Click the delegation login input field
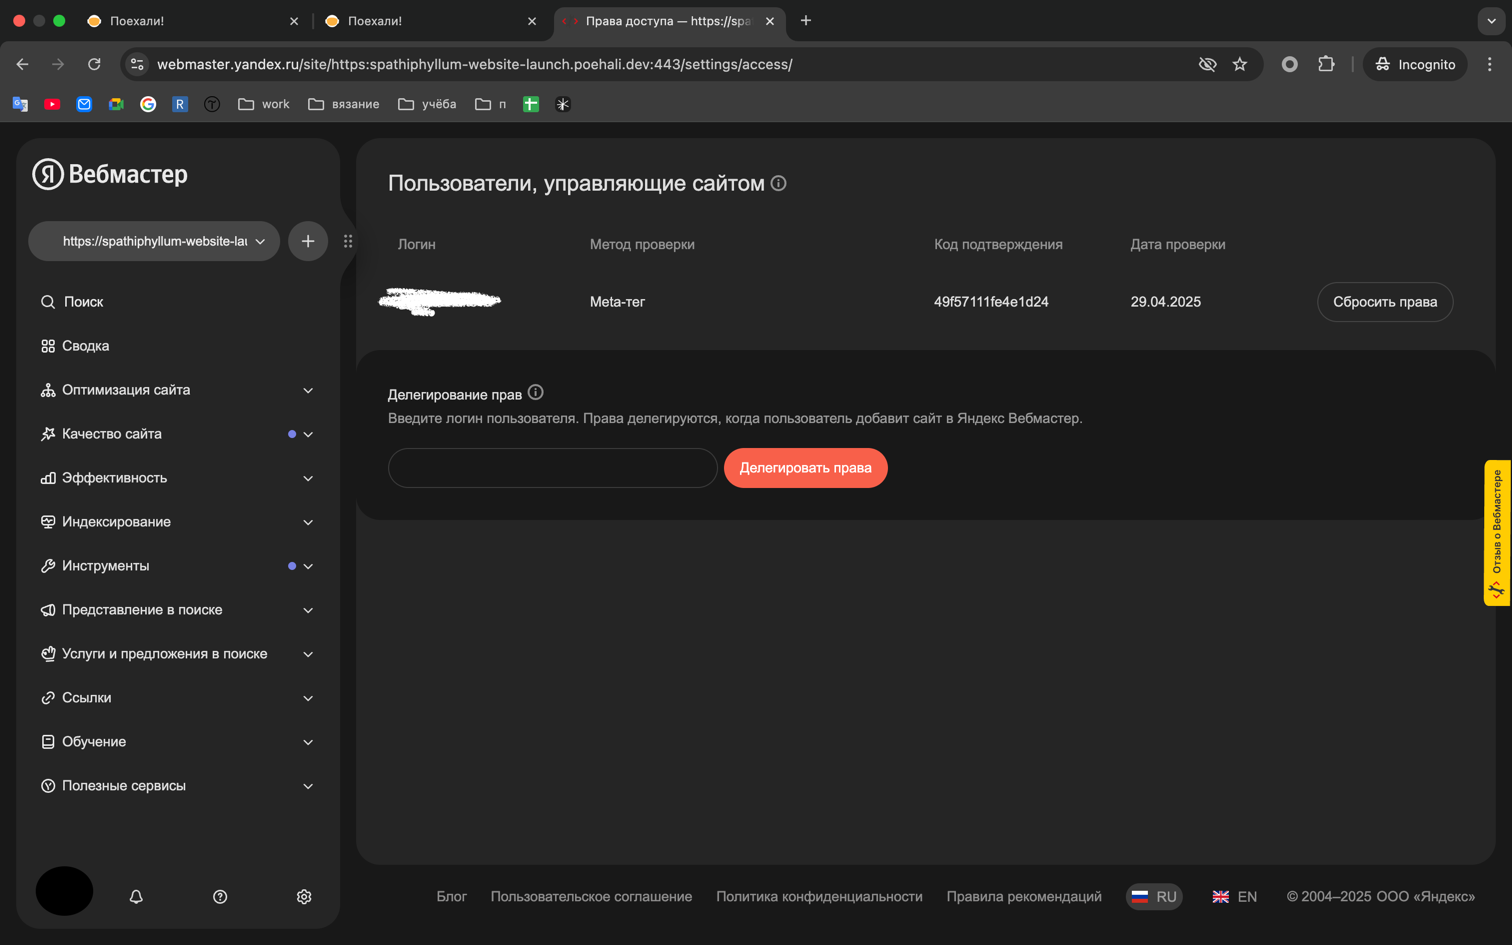Viewport: 1512px width, 945px height. (552, 467)
